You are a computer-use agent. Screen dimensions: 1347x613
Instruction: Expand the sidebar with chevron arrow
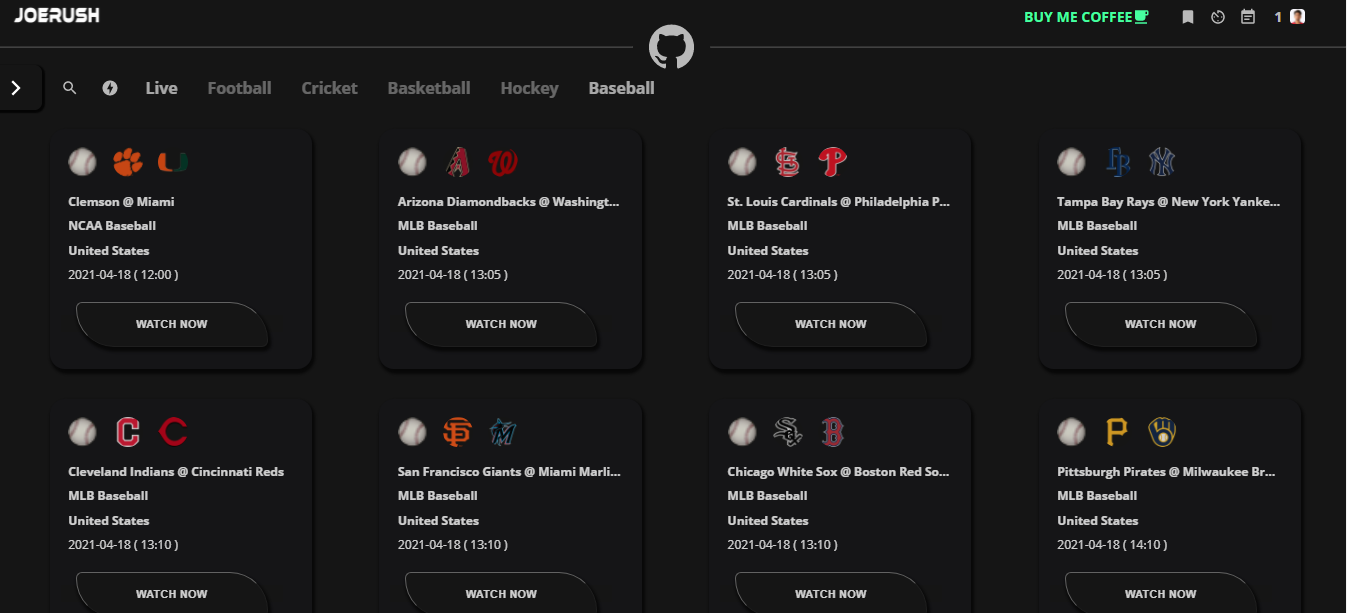click(16, 88)
